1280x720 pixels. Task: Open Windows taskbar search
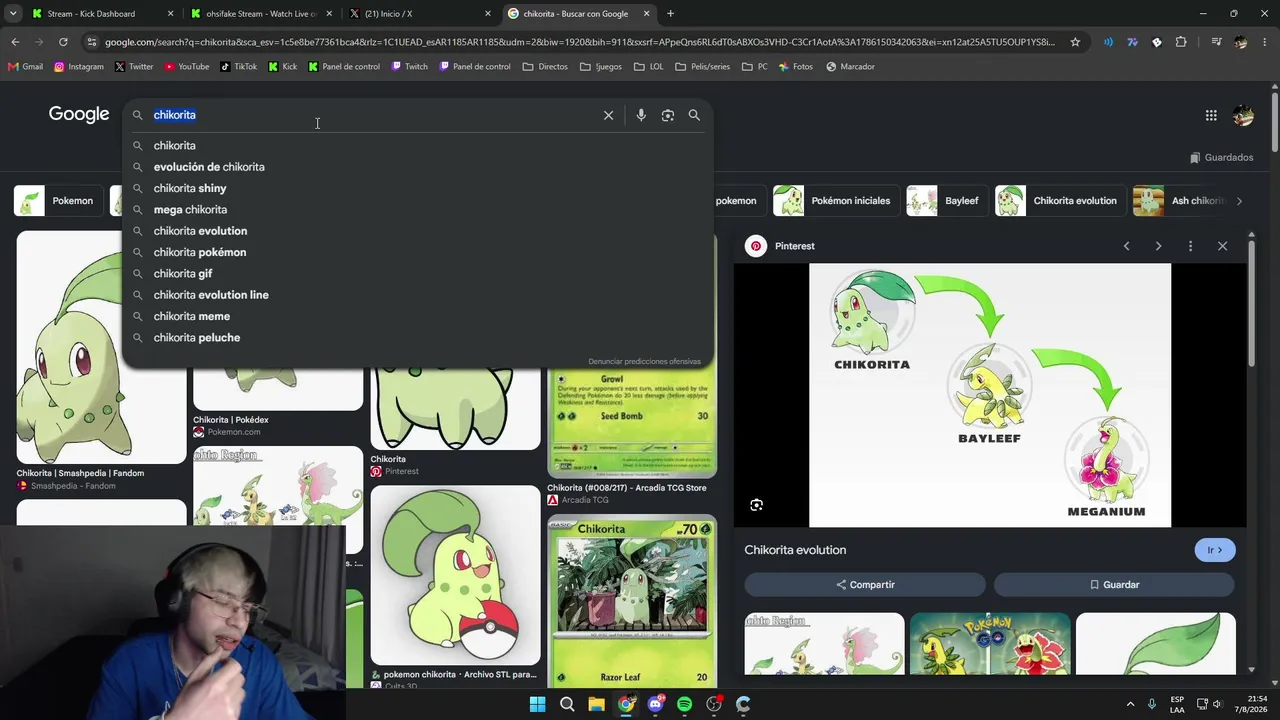[x=567, y=704]
